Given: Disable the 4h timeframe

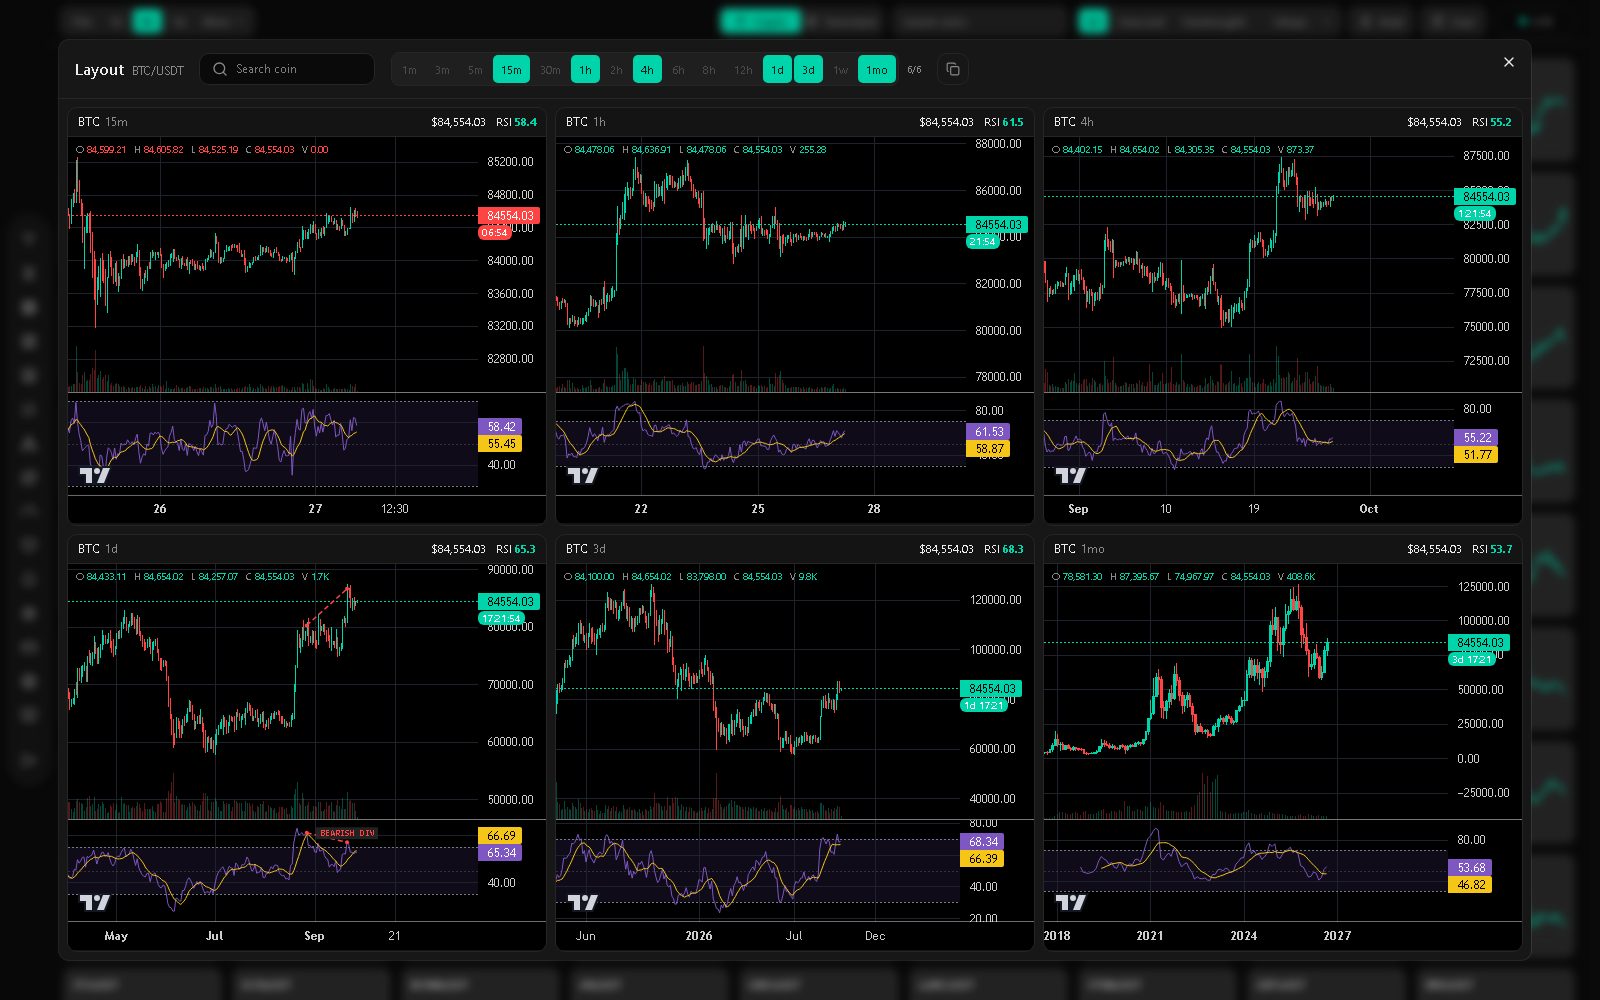Looking at the screenshot, I should (647, 70).
